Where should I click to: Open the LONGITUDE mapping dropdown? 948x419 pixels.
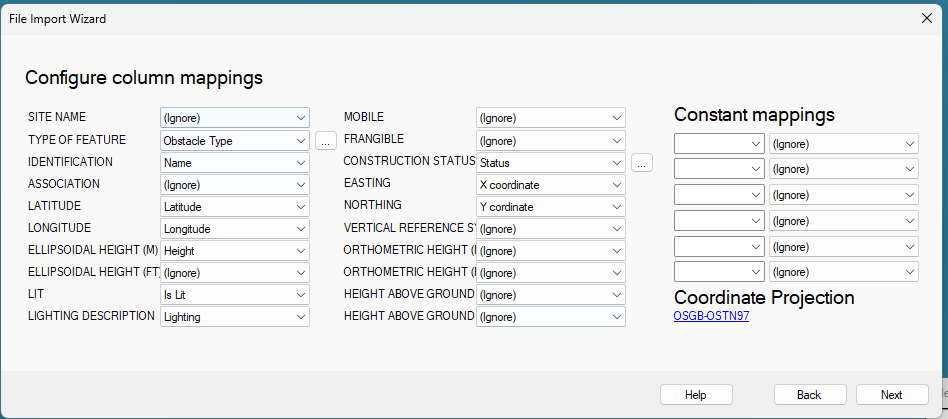pyautogui.click(x=234, y=229)
